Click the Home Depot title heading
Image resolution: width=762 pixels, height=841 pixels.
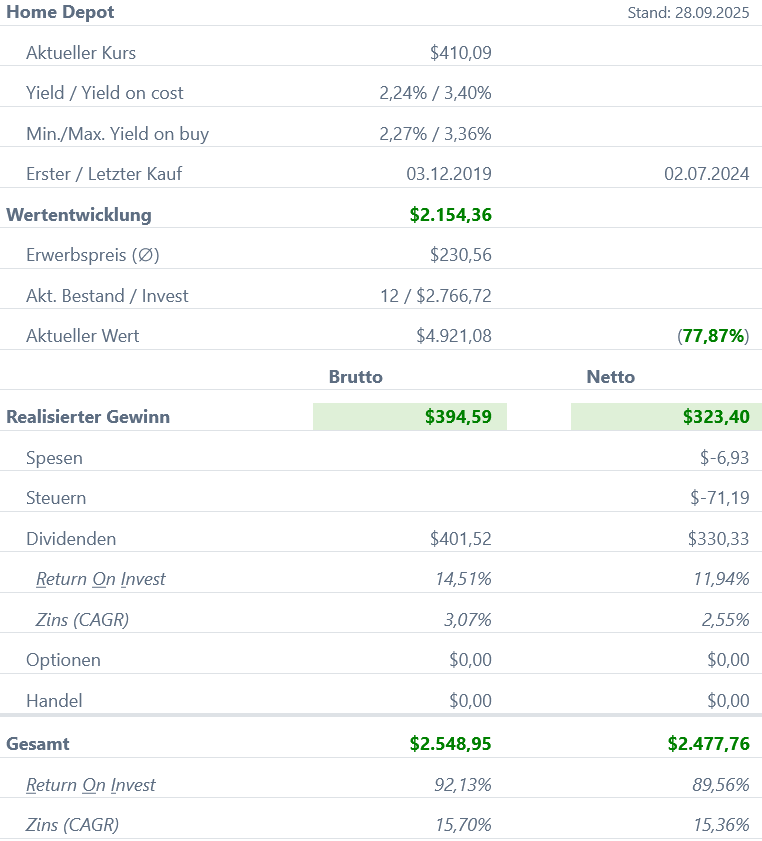[60, 13]
